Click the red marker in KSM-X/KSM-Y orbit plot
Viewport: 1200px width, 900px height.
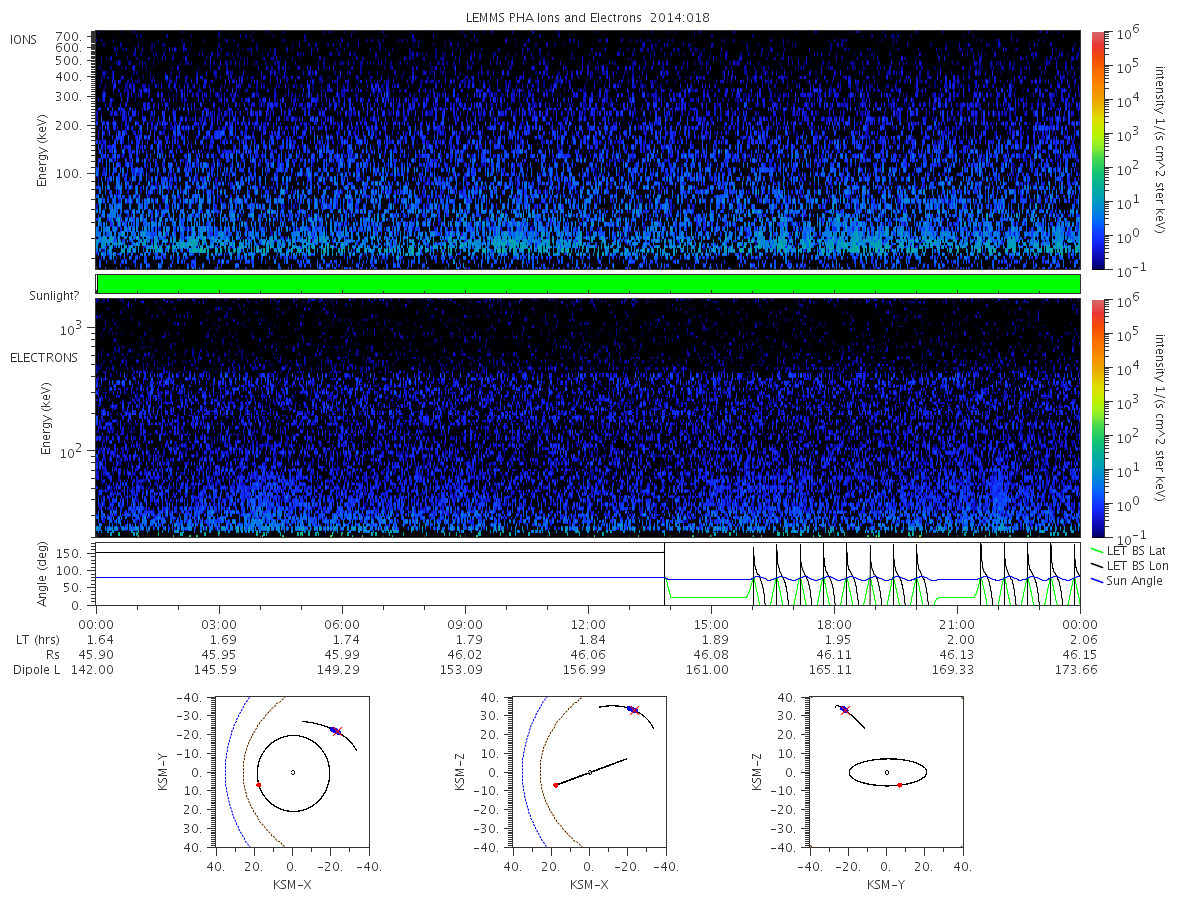click(x=258, y=785)
